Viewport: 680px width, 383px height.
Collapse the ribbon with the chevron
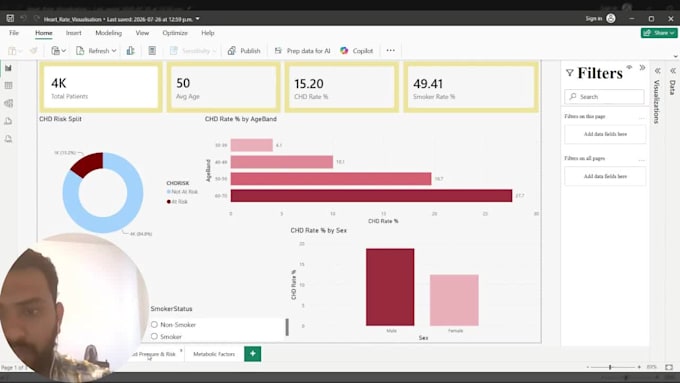click(675, 56)
